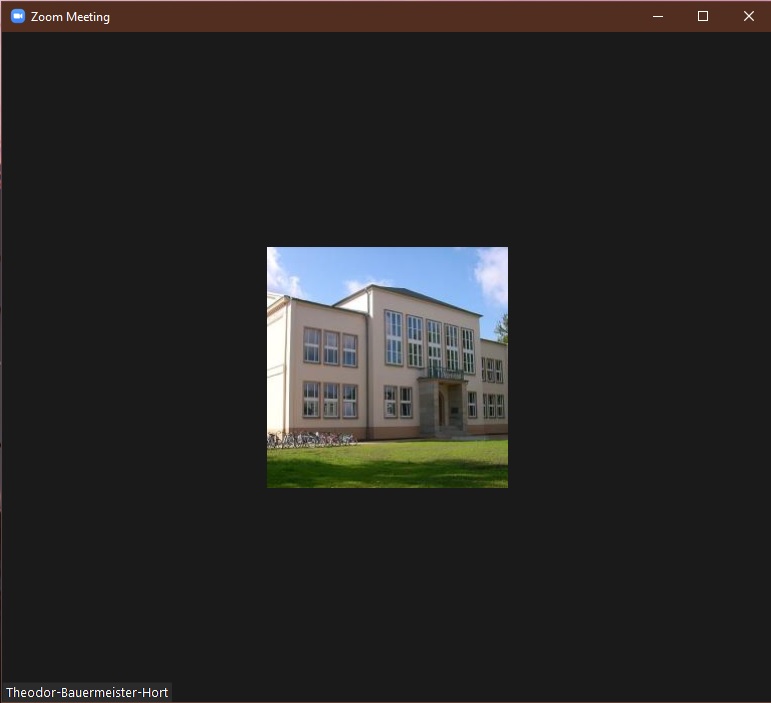Maximize the Zoom Meeting window
The width and height of the screenshot is (771, 703).
703,16
